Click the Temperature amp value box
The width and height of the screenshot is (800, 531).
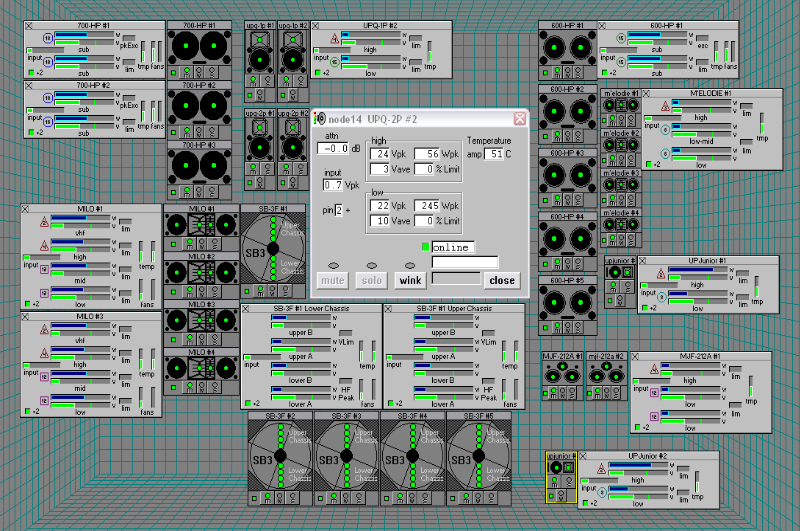(x=496, y=154)
